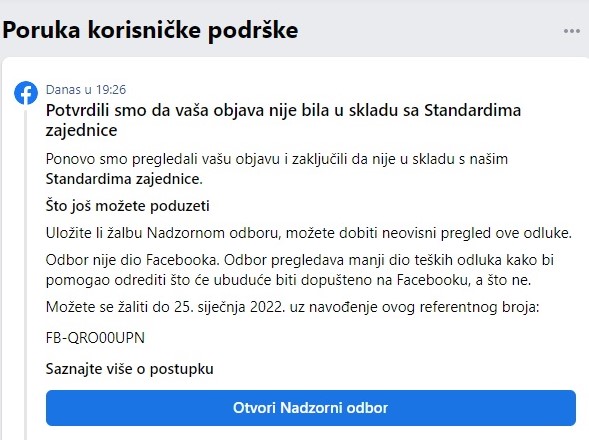Viewport: 589px width, 440px height.
Task: Click the Poruka korisničke podrške heading
Action: tap(150, 30)
